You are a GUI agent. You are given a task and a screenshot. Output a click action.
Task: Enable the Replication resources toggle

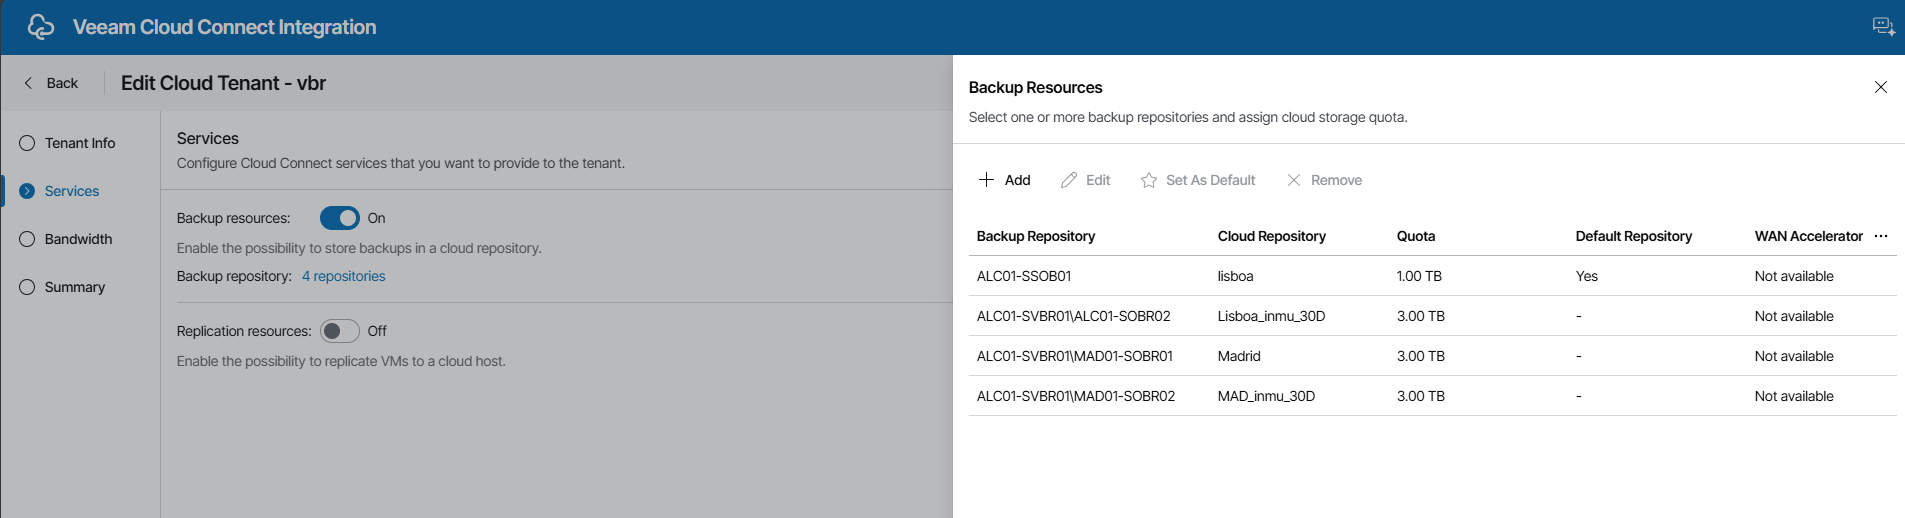(x=340, y=331)
